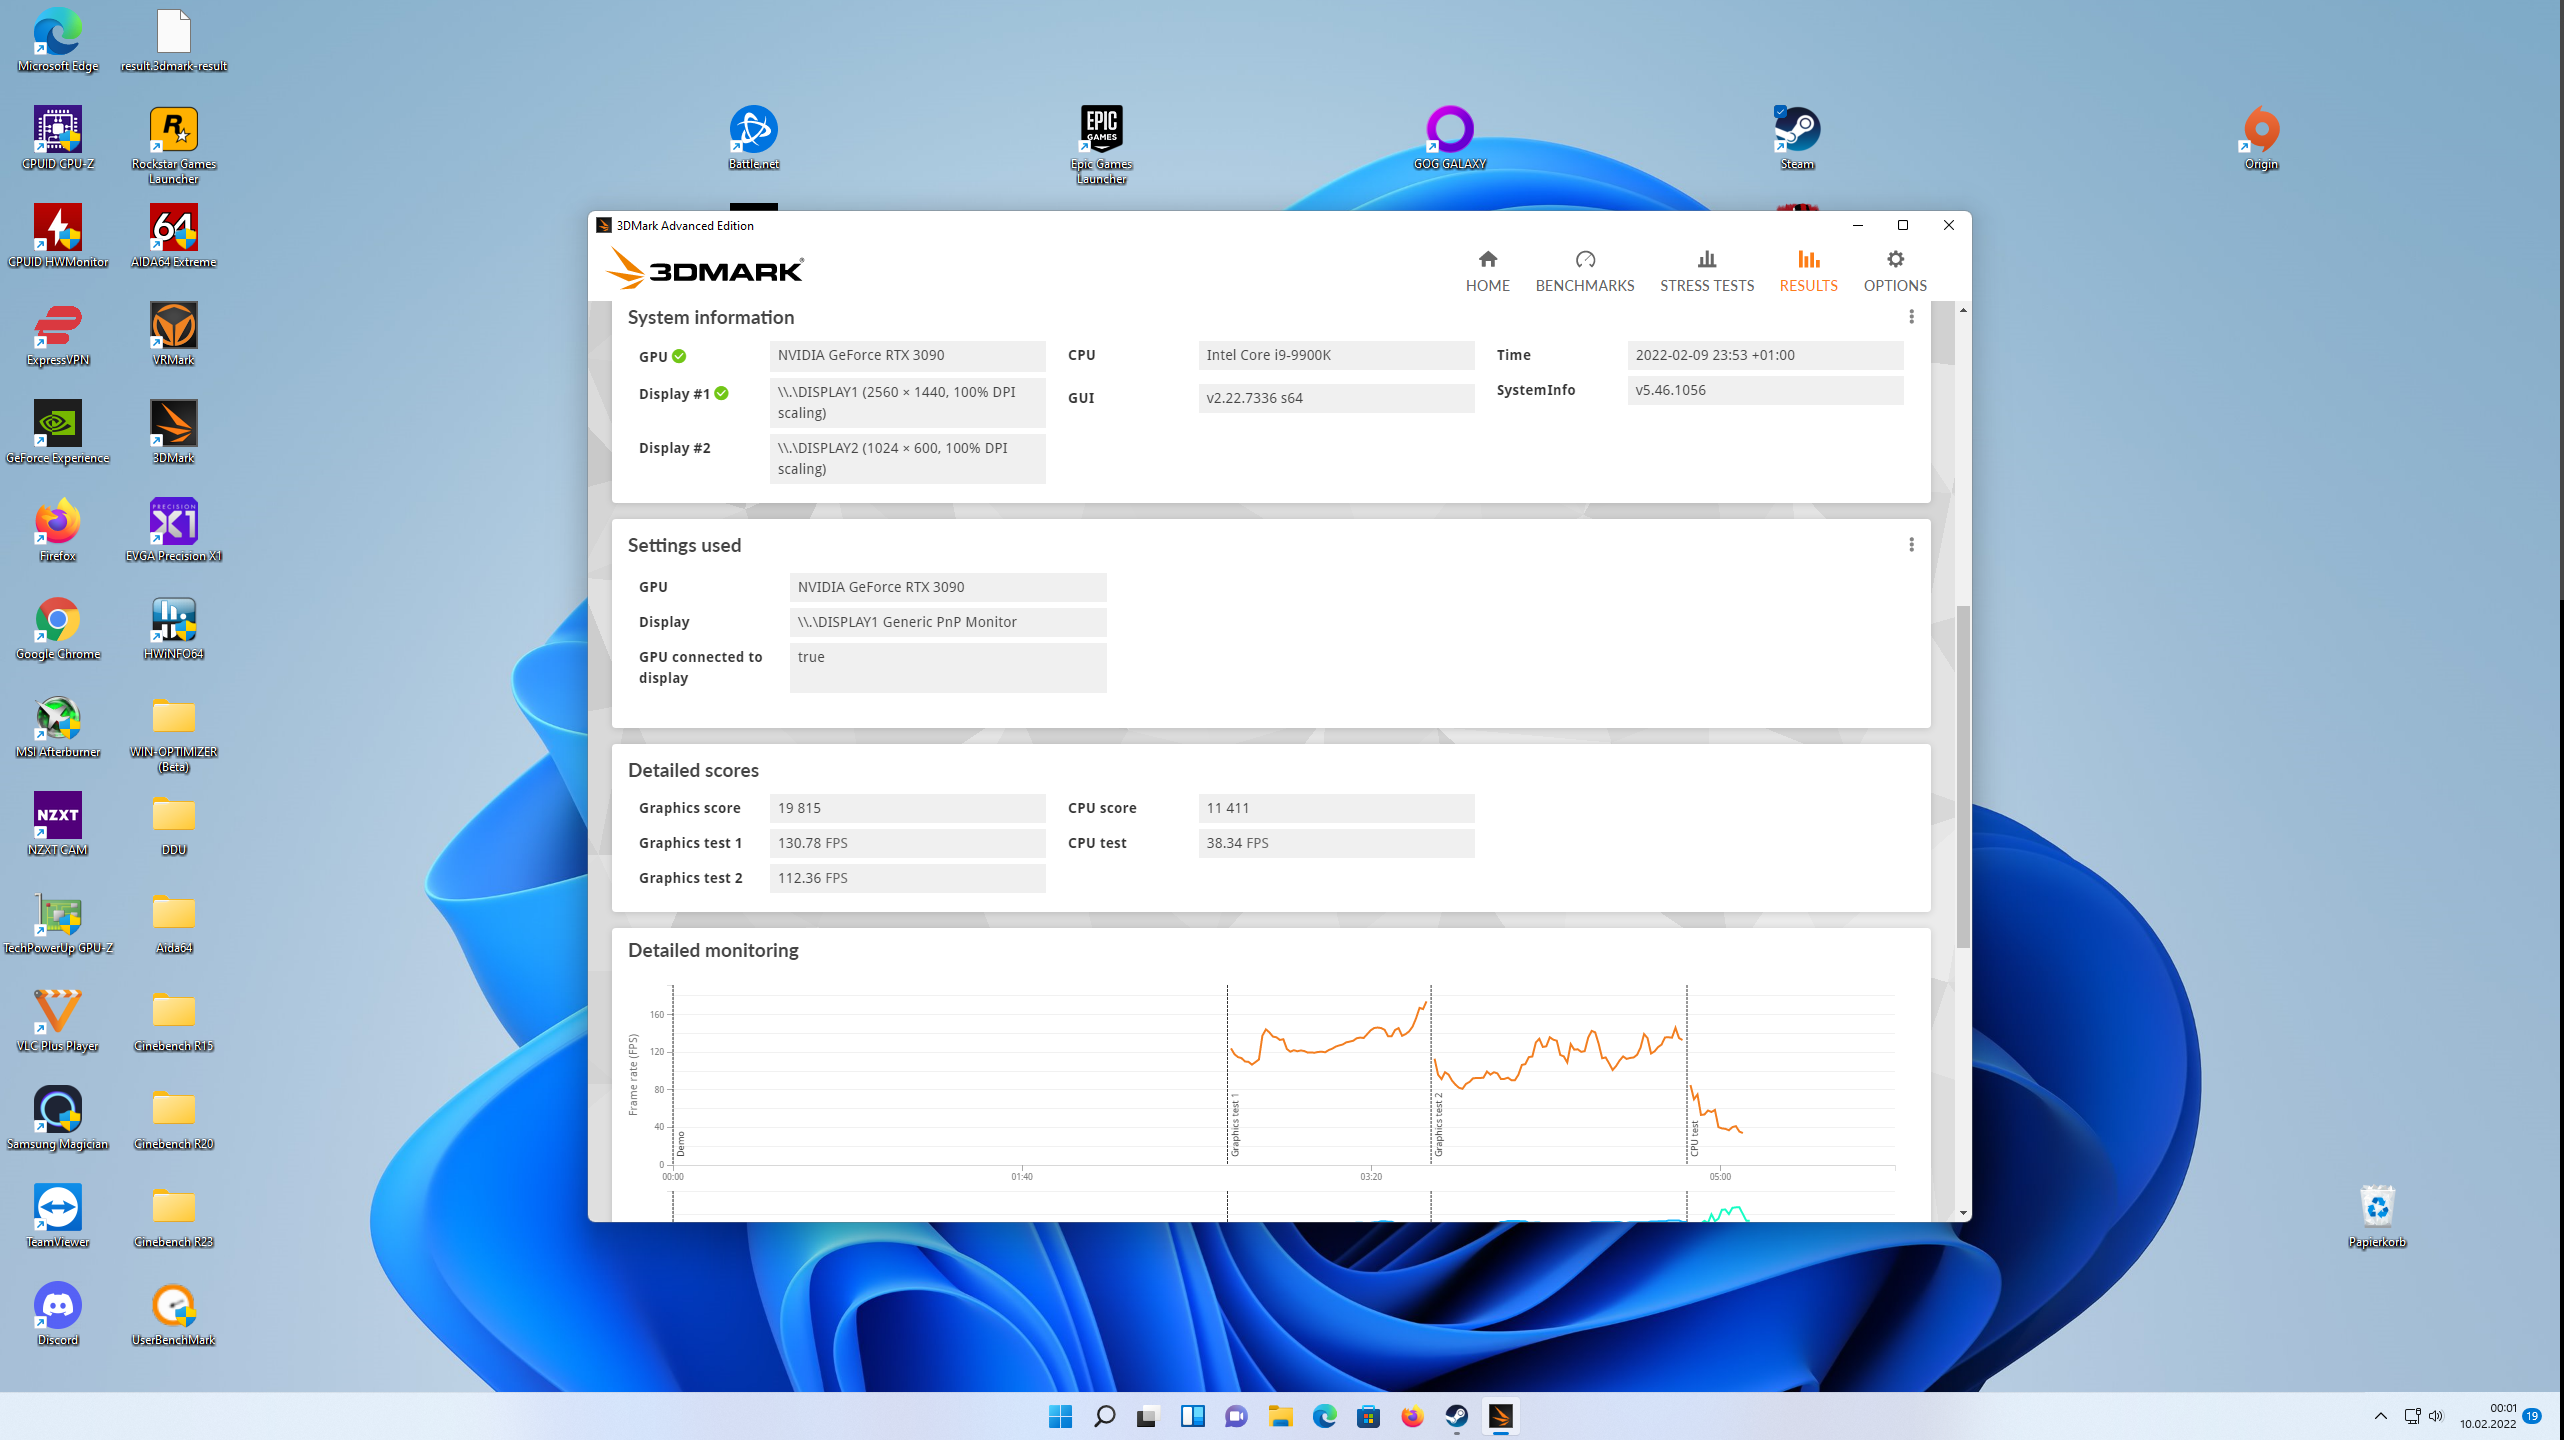This screenshot has height=1440, width=2564.
Task: Expand the system tray hidden icons chevron
Action: [2381, 1416]
